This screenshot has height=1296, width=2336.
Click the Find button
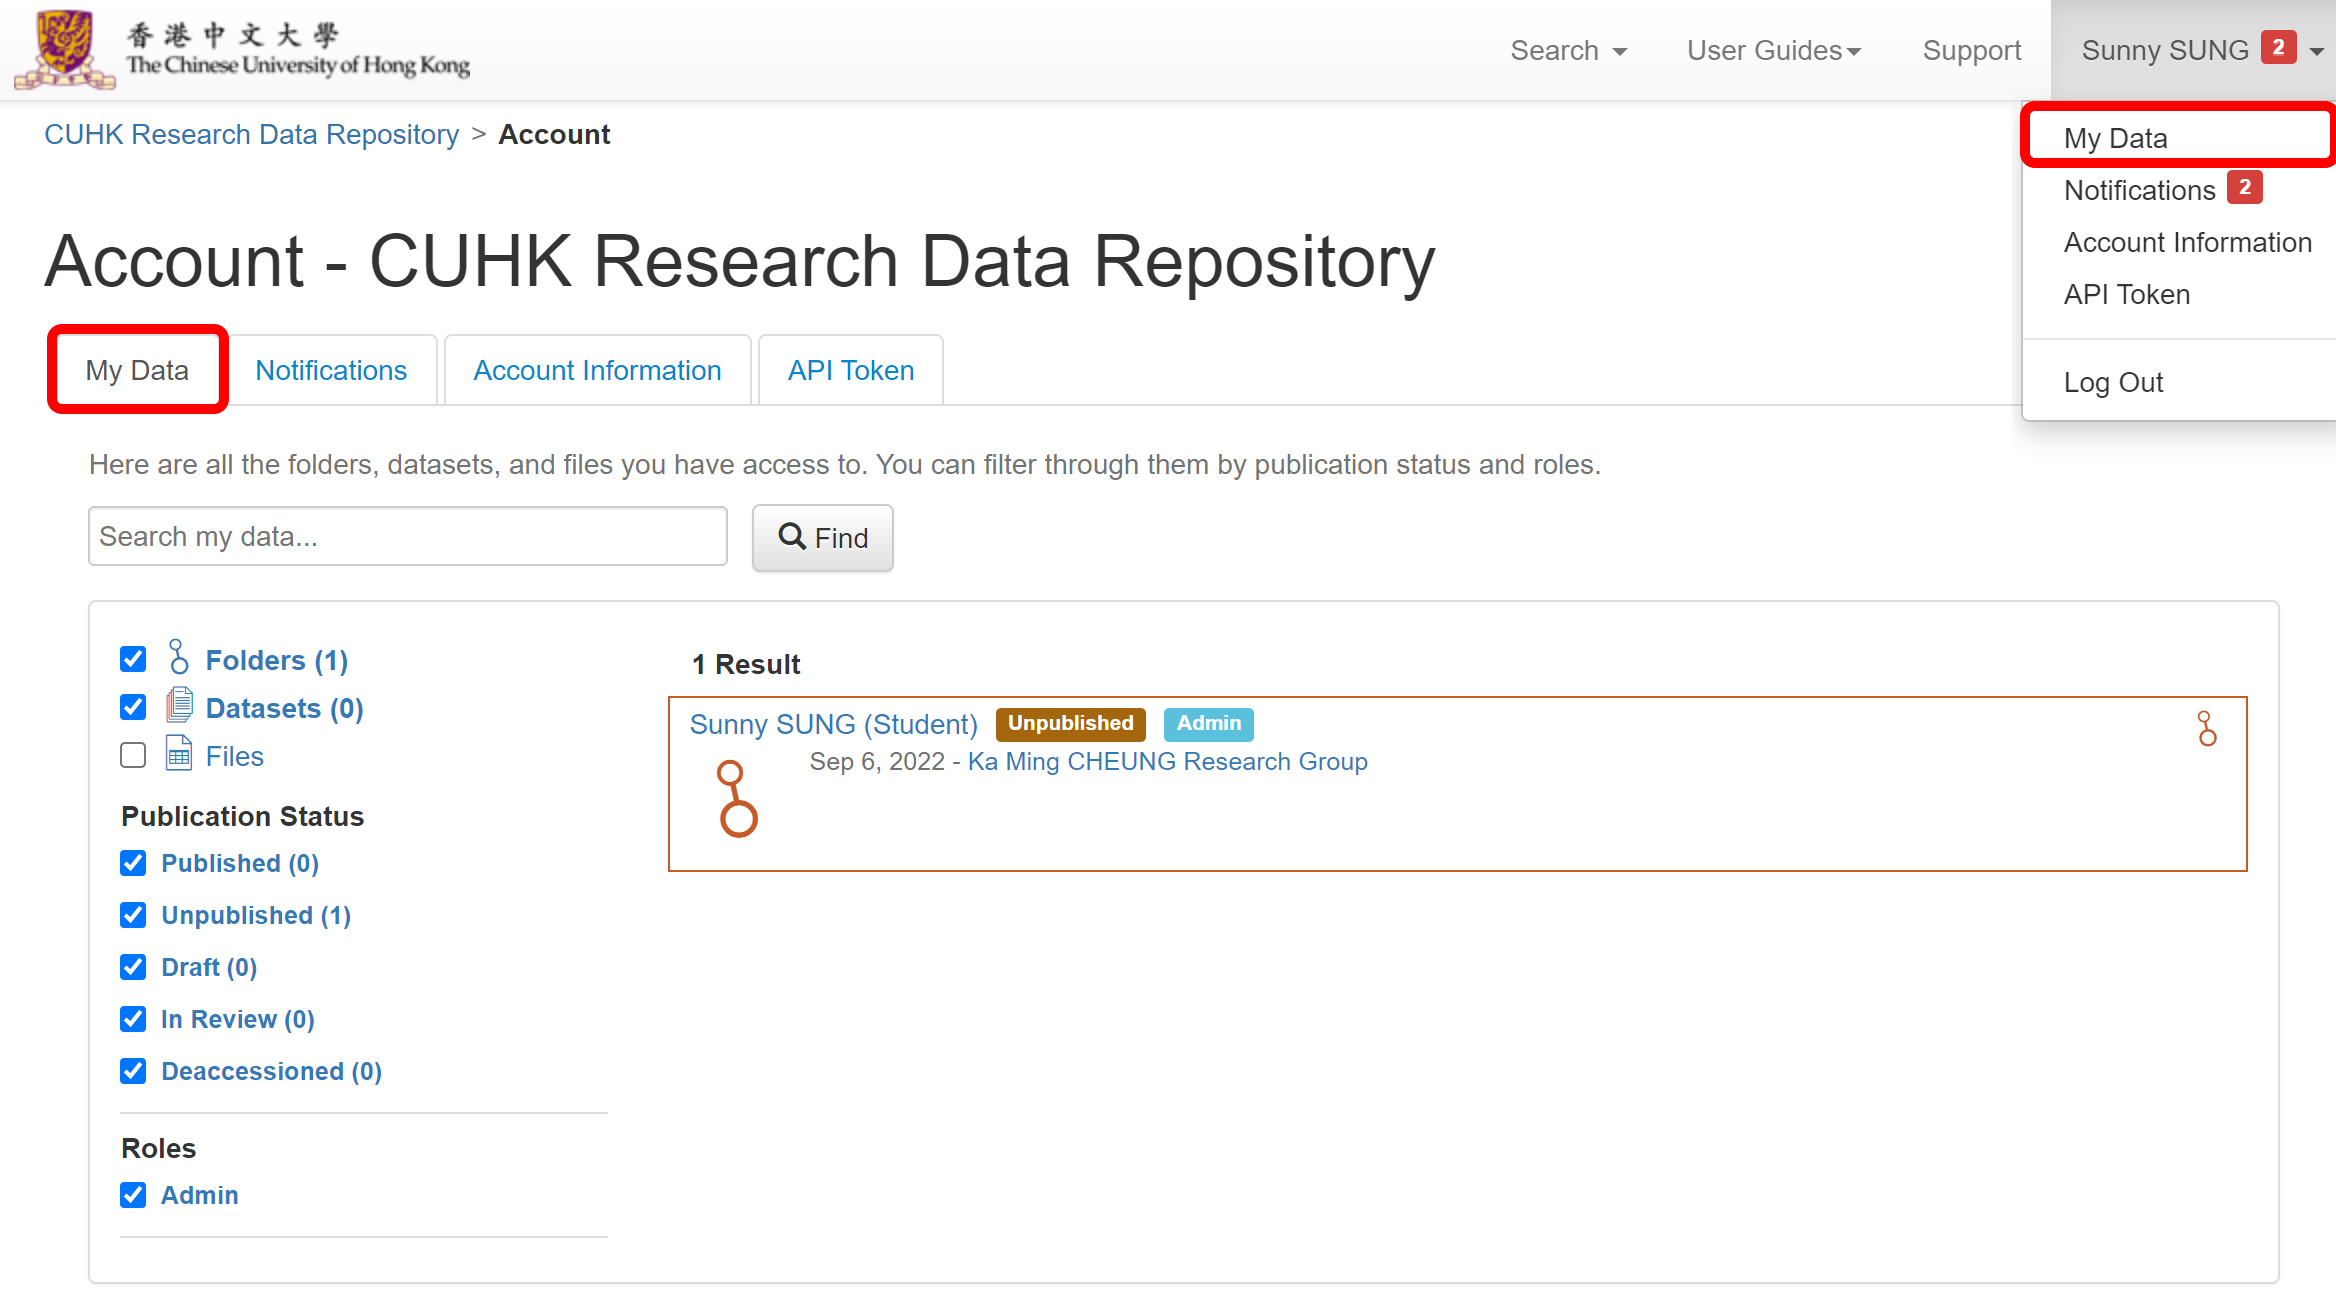(x=823, y=538)
